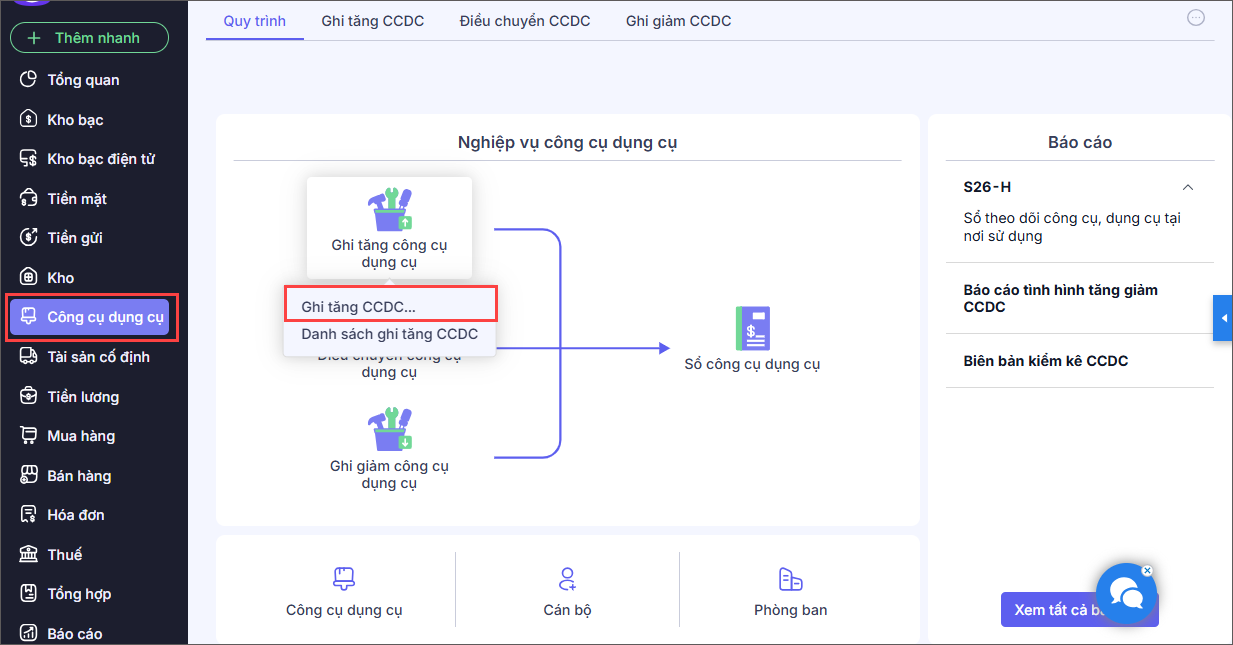
Task: Click the Ghi giảm công cụ dụng cụ icon
Action: [389, 429]
